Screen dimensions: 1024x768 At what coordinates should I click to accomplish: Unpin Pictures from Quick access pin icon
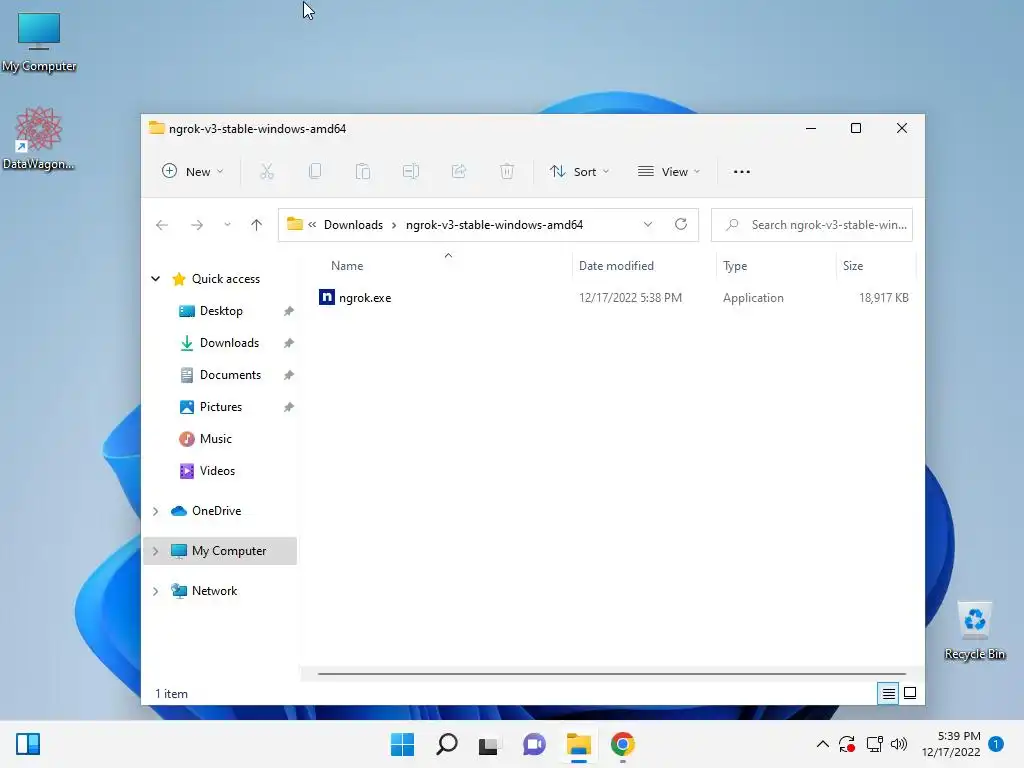pos(288,407)
